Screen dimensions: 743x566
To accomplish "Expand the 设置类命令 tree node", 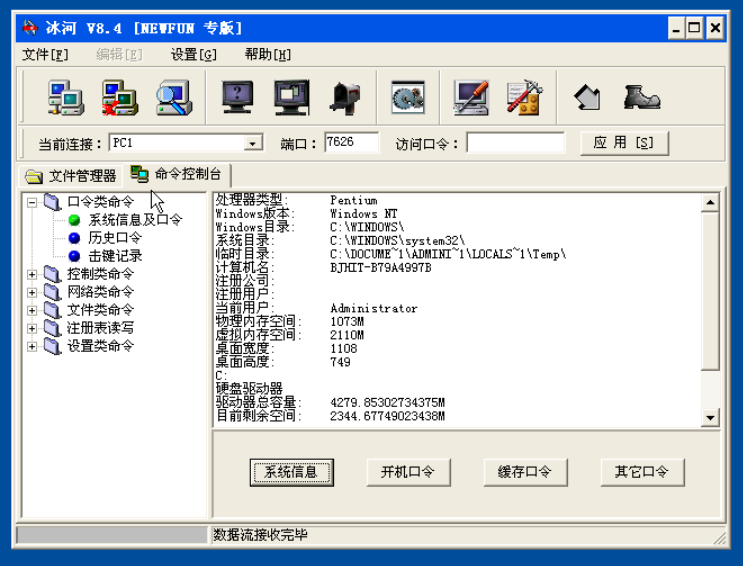I will [32, 347].
